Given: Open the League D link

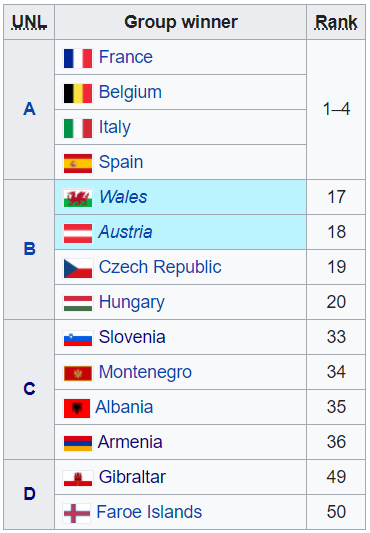Looking at the screenshot, I should coord(30,494).
